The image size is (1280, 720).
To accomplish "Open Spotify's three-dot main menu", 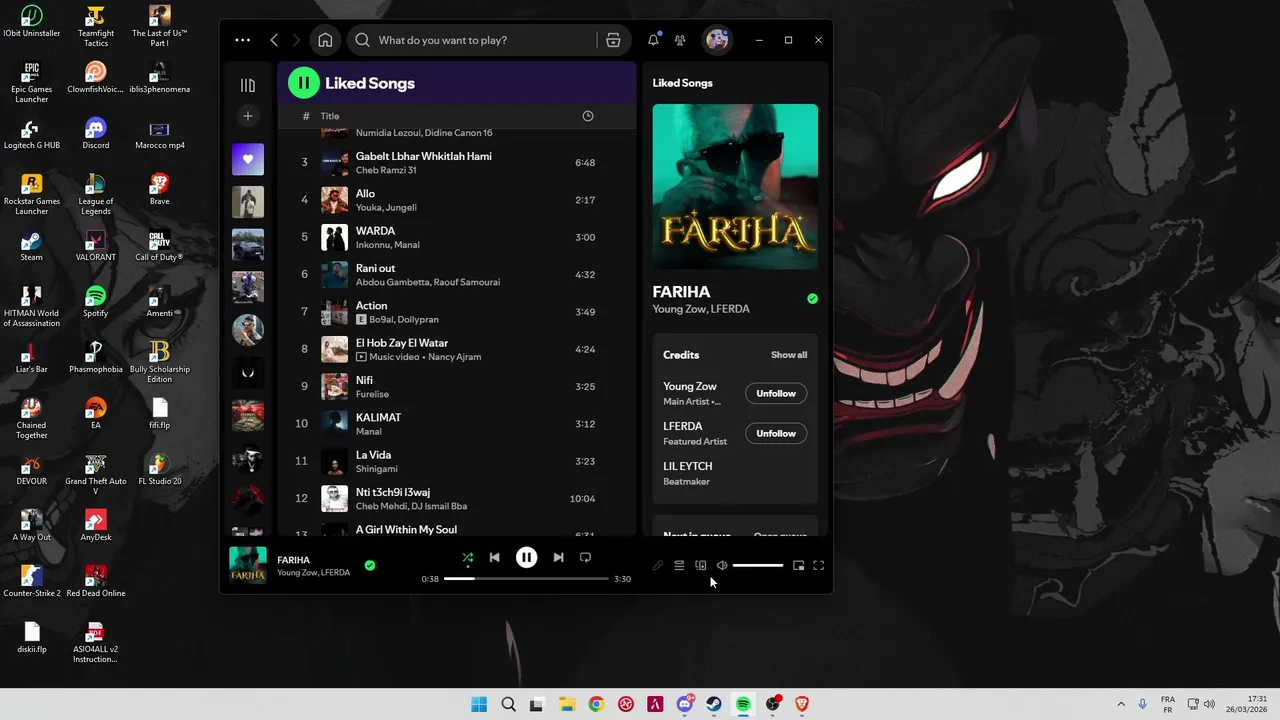I will (242, 40).
